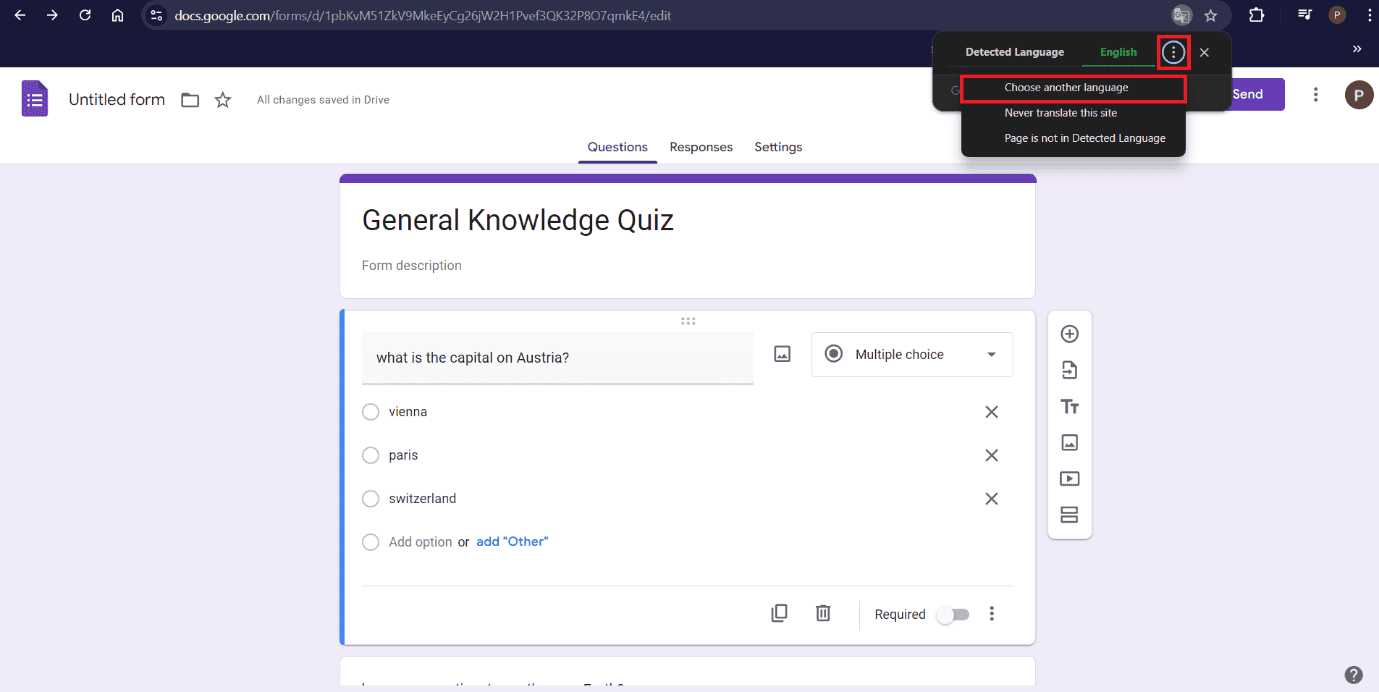This screenshot has width=1379, height=692.
Task: Add a new question from sidebar
Action: [1070, 334]
